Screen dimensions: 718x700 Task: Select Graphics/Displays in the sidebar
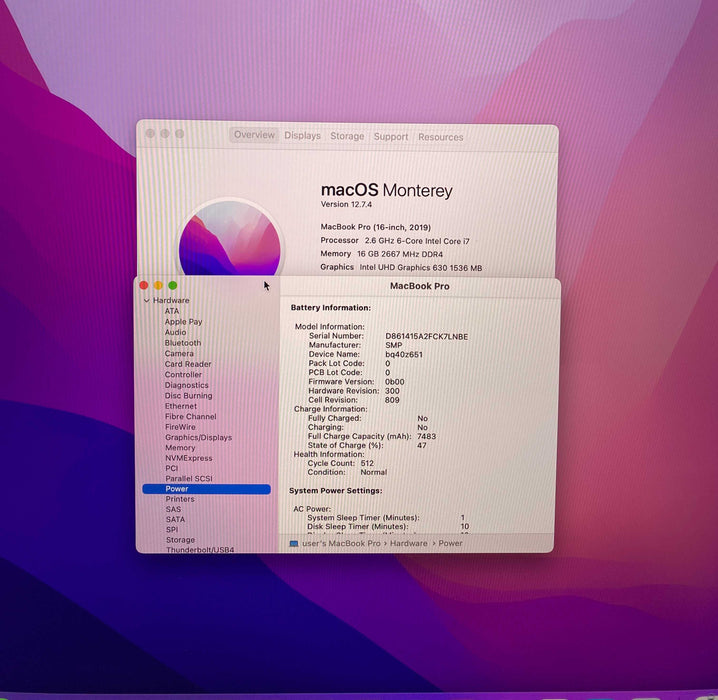198,438
